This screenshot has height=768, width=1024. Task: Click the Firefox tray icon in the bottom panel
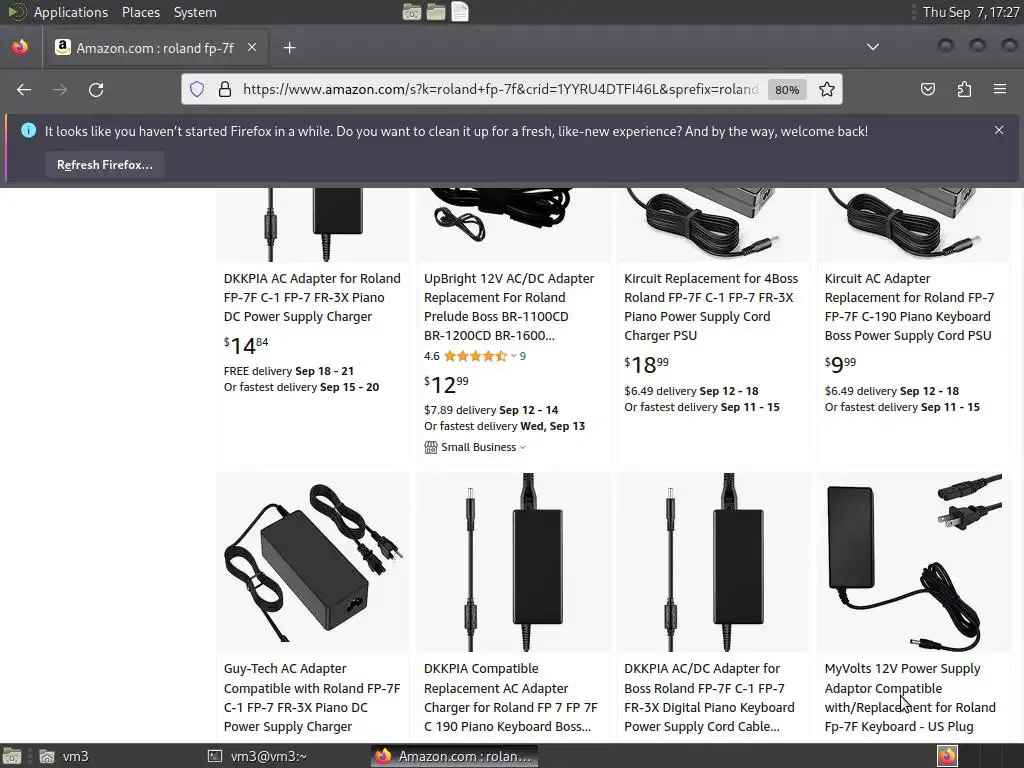point(947,756)
